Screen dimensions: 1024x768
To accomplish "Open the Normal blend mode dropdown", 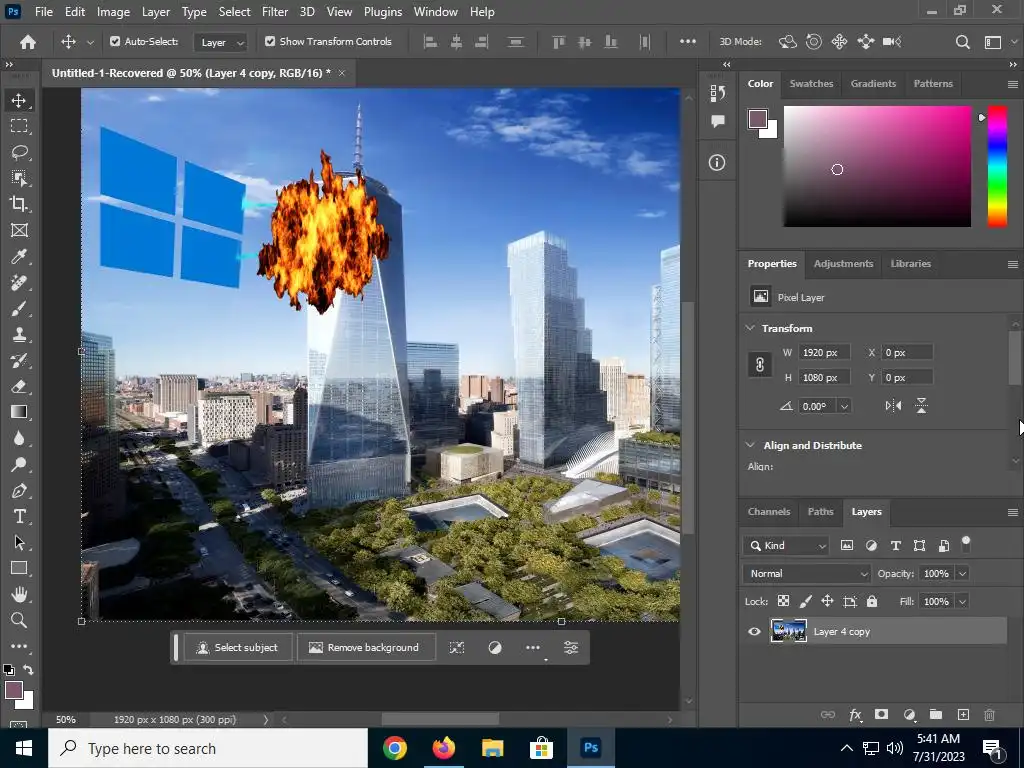I will coord(807,573).
